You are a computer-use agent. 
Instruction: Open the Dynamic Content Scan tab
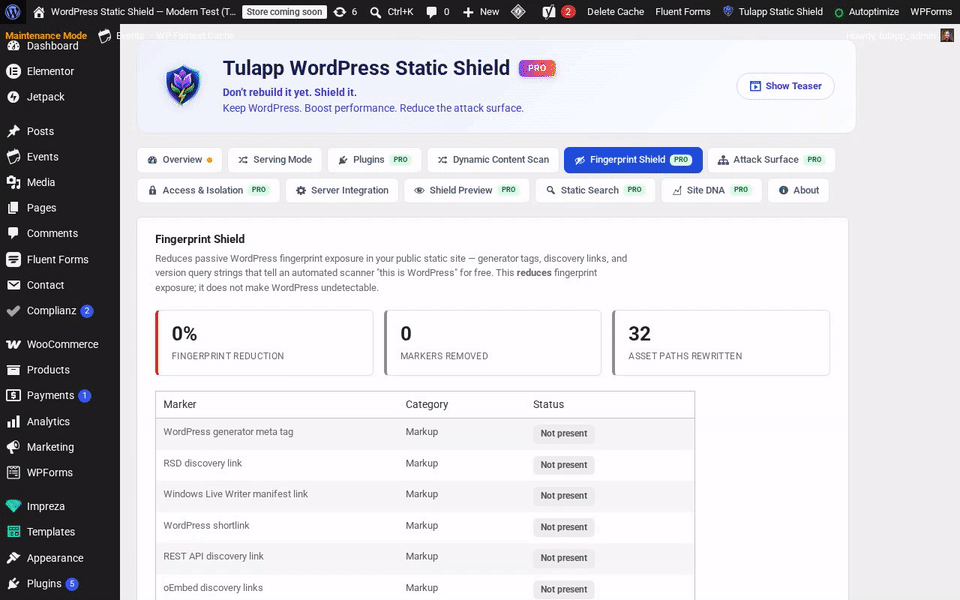coord(493,160)
